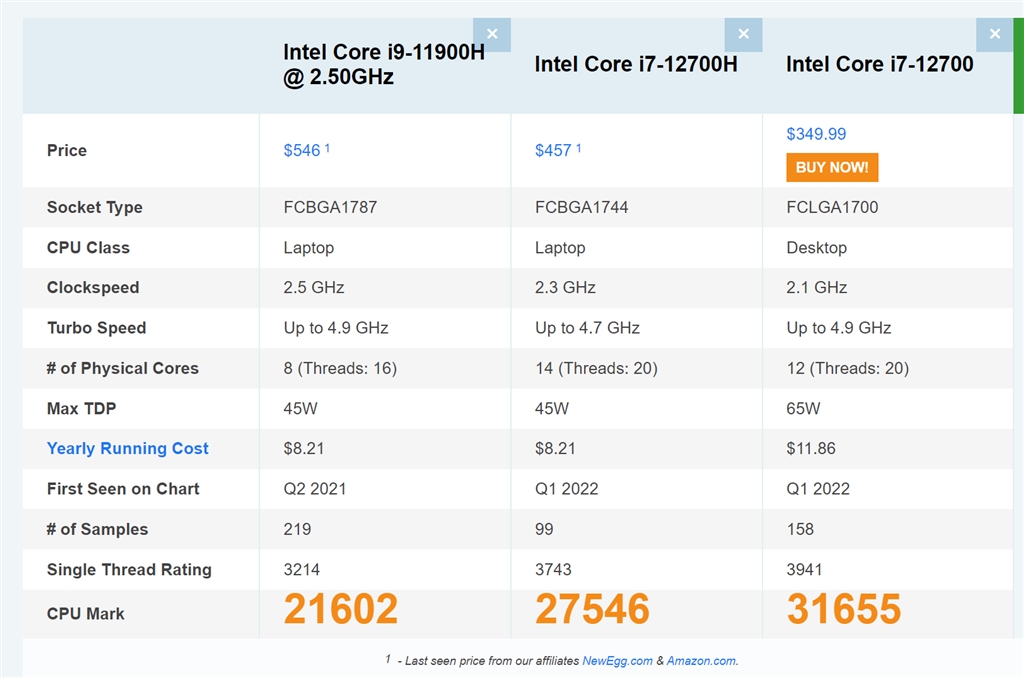The width and height of the screenshot is (1024, 678).
Task: Visit the NewEgg.com affiliate link
Action: pos(617,661)
